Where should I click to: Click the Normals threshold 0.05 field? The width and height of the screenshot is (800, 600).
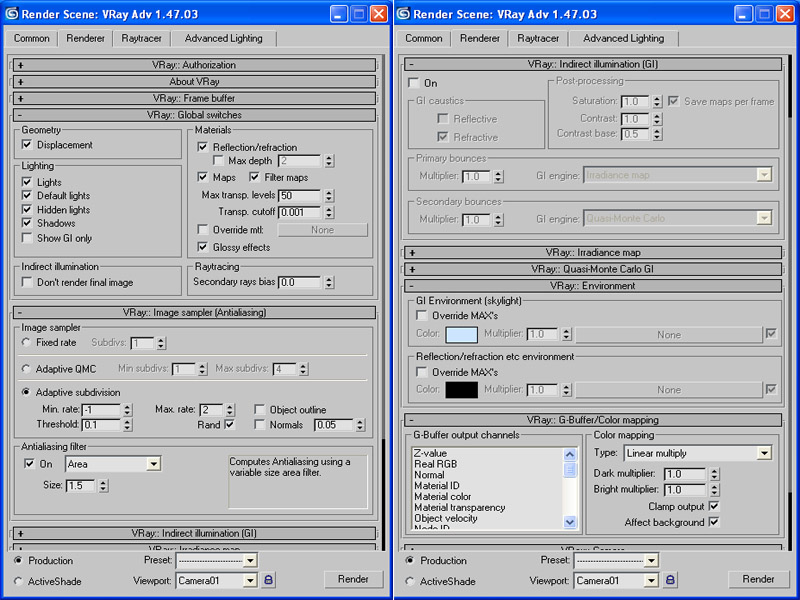334,425
